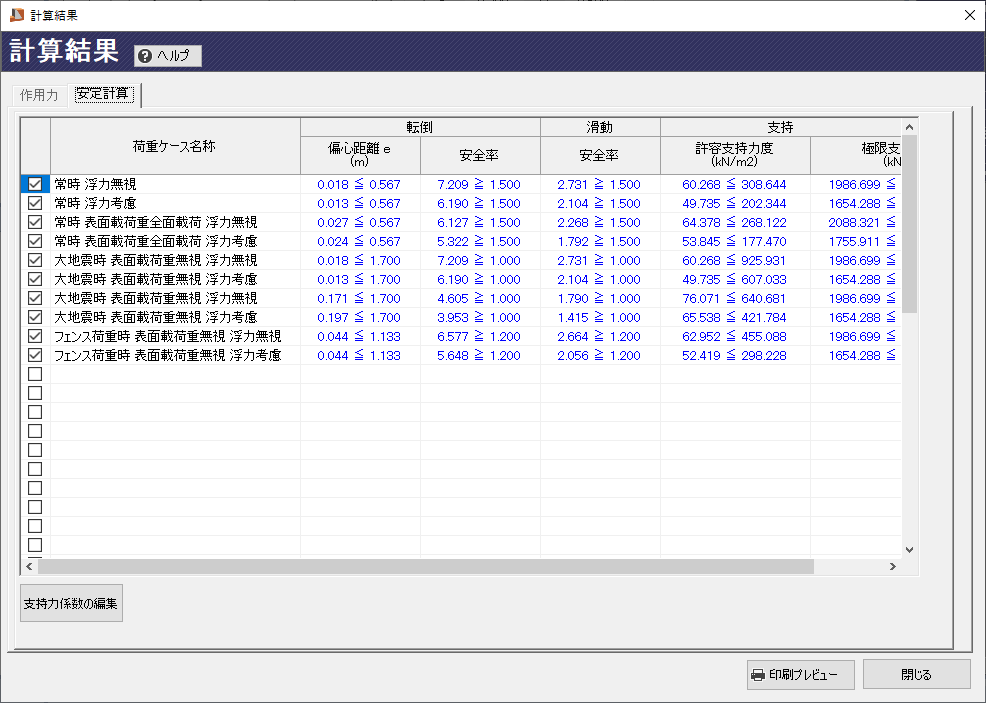This screenshot has height=703, width=986.
Task: Click the 支持 group header
Action: tap(781, 127)
